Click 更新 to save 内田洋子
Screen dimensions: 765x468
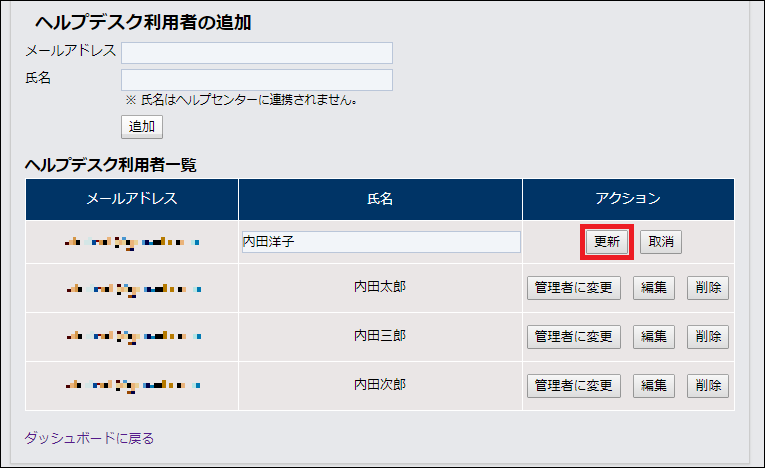(607, 242)
